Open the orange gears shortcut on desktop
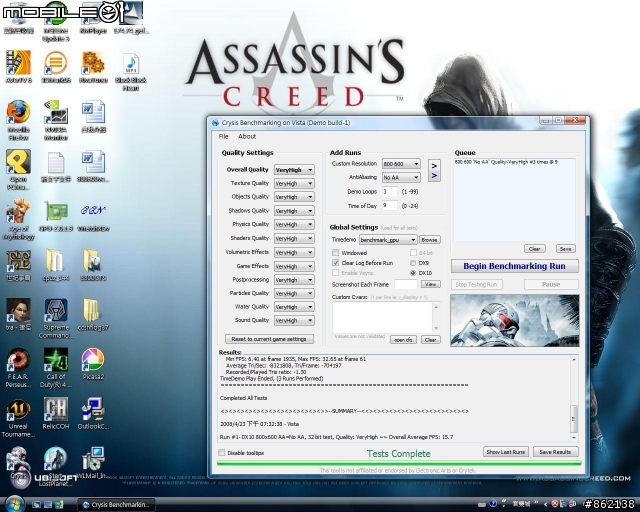The height and width of the screenshot is (512, 640). [x=93, y=67]
